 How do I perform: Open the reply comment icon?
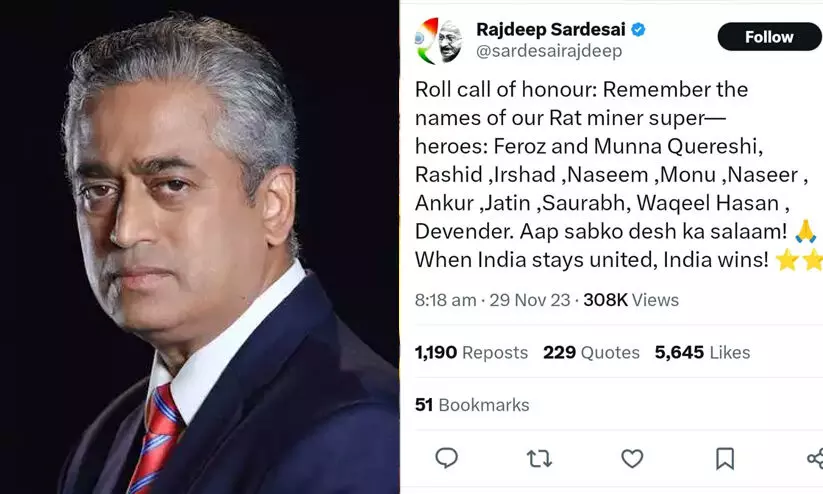pos(447,458)
